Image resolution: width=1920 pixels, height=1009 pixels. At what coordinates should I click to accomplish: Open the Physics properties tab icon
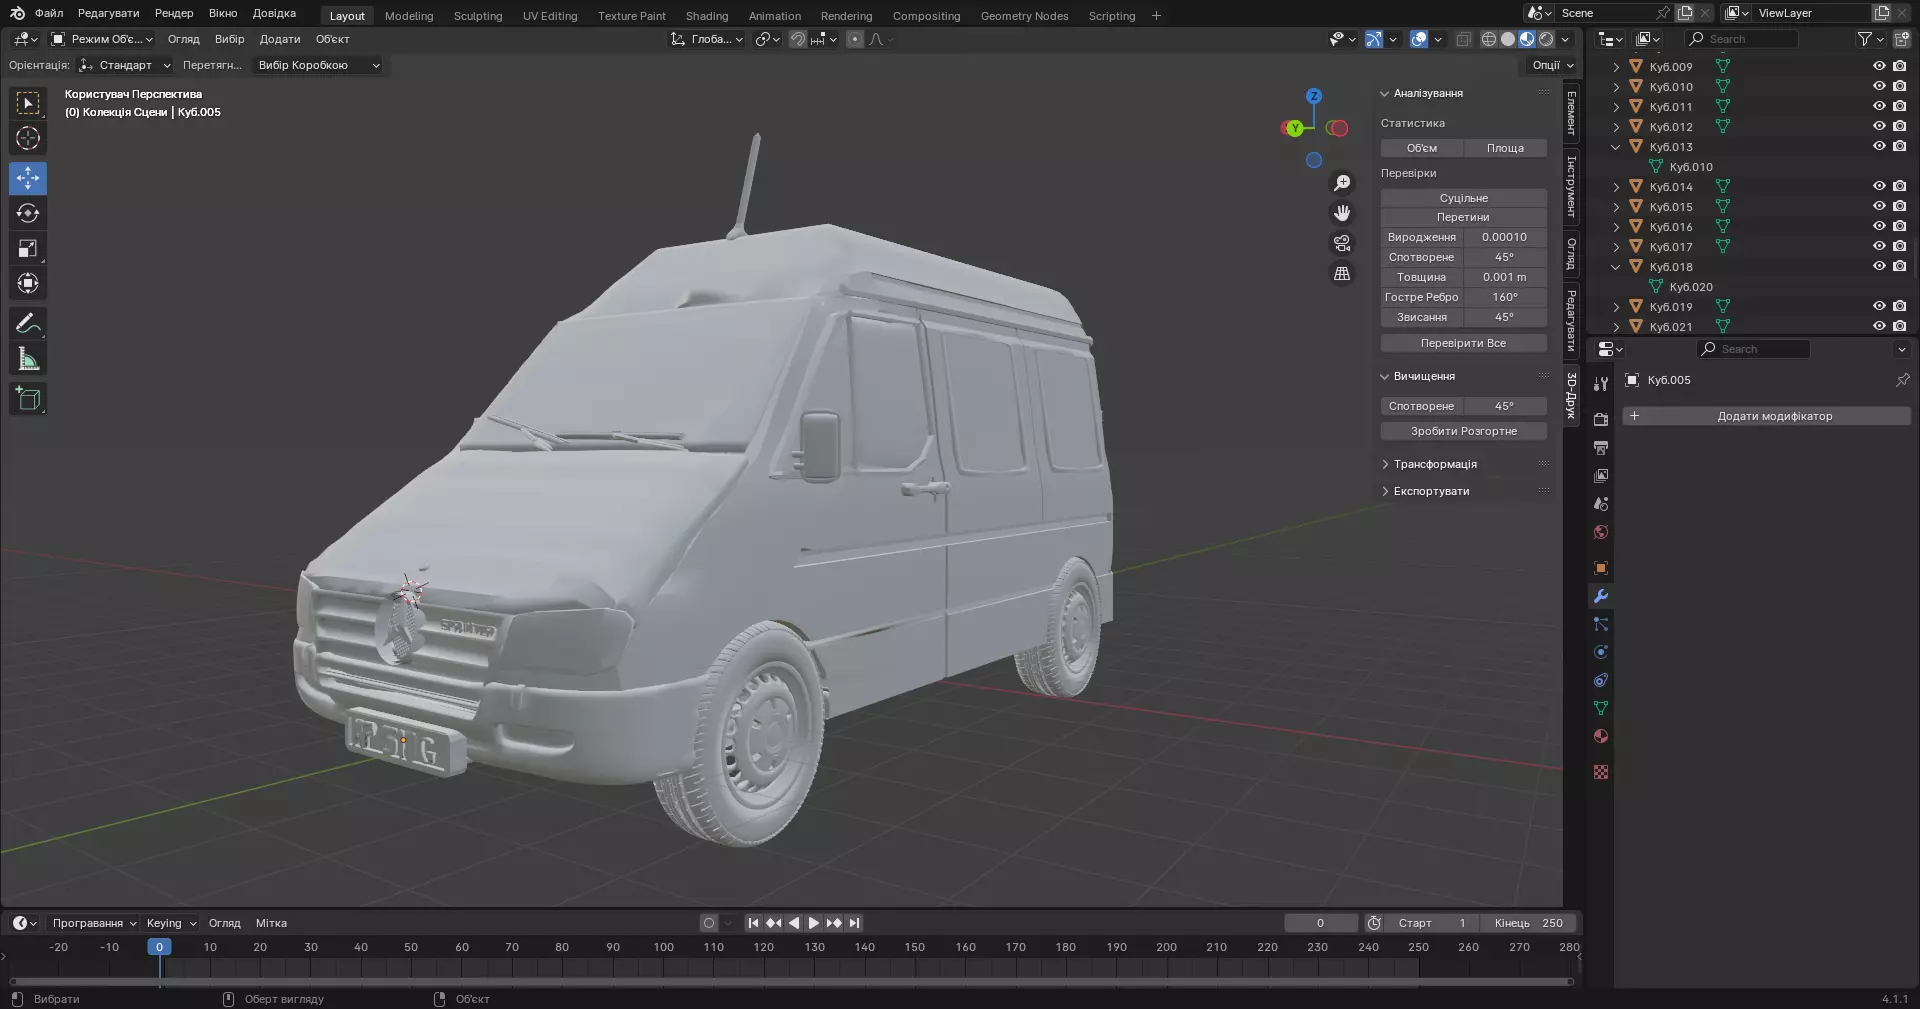[x=1601, y=652]
